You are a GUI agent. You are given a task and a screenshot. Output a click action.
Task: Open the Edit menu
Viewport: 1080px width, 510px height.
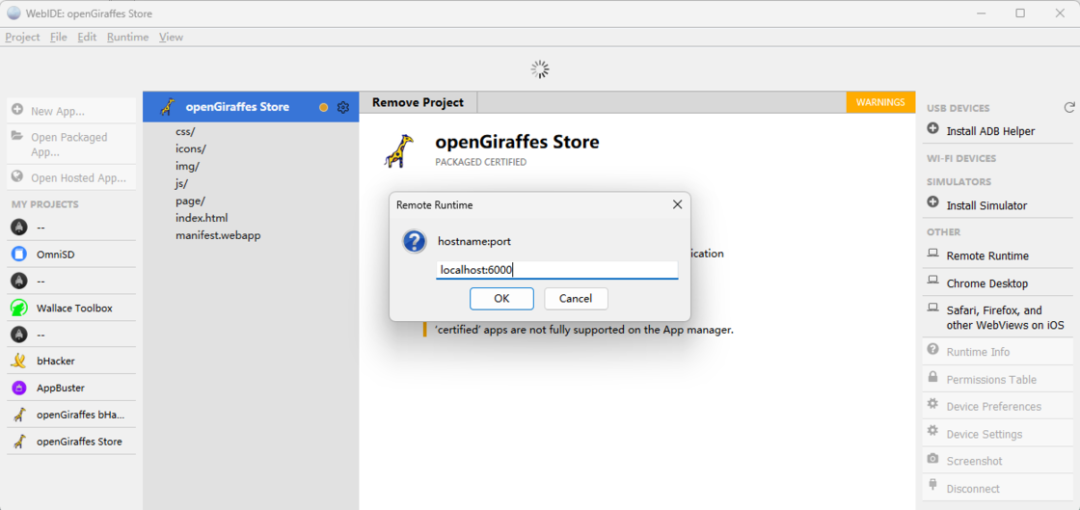87,37
